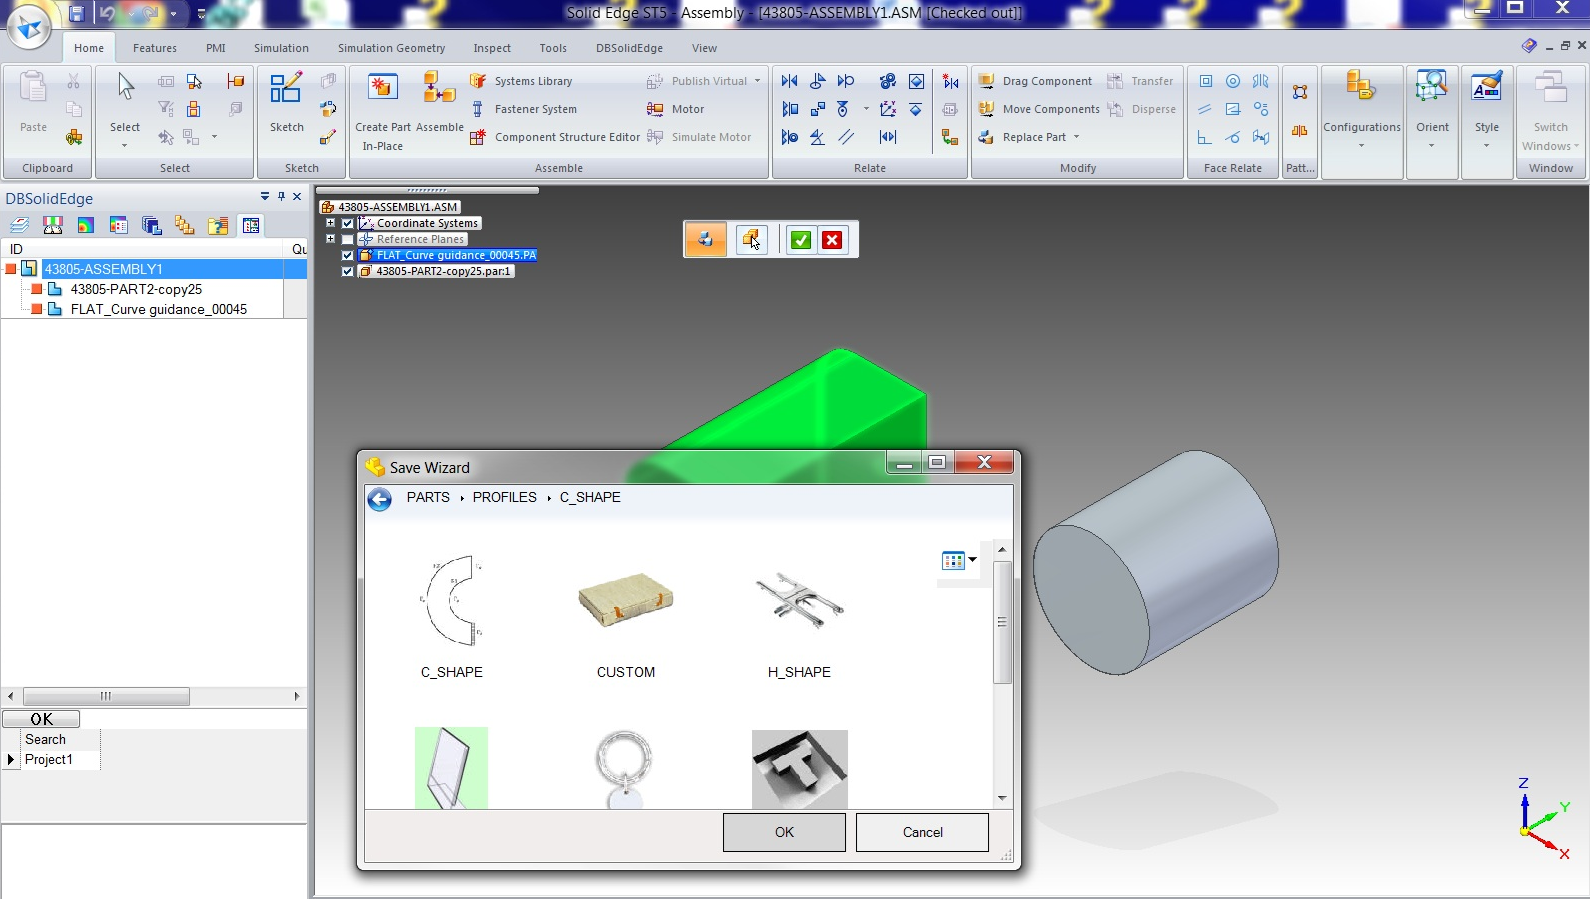Click C_SHAPE in Save Wizard breadcrumb
Viewport: 1590px width, 899px height.
point(590,497)
